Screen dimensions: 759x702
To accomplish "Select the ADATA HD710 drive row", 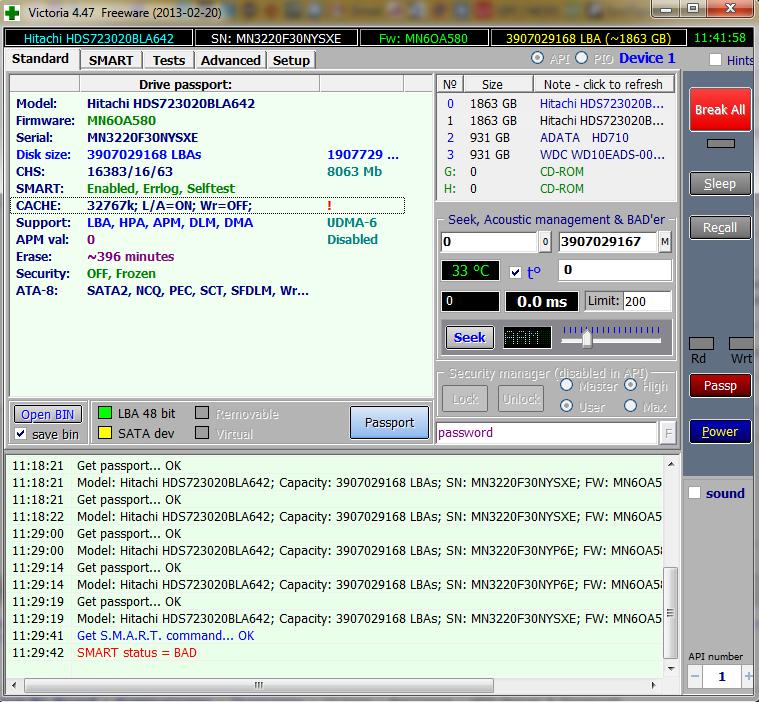I will coord(556,137).
